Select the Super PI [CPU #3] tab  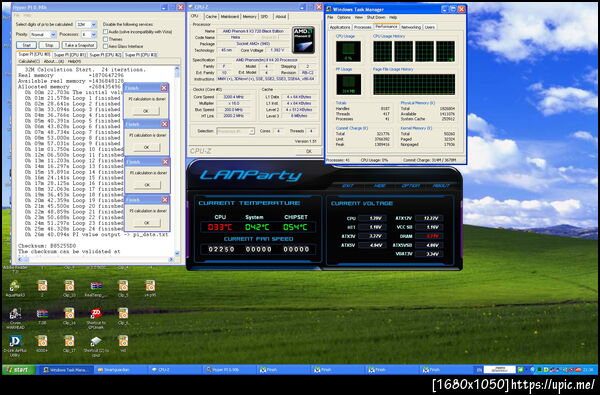click(x=140, y=55)
